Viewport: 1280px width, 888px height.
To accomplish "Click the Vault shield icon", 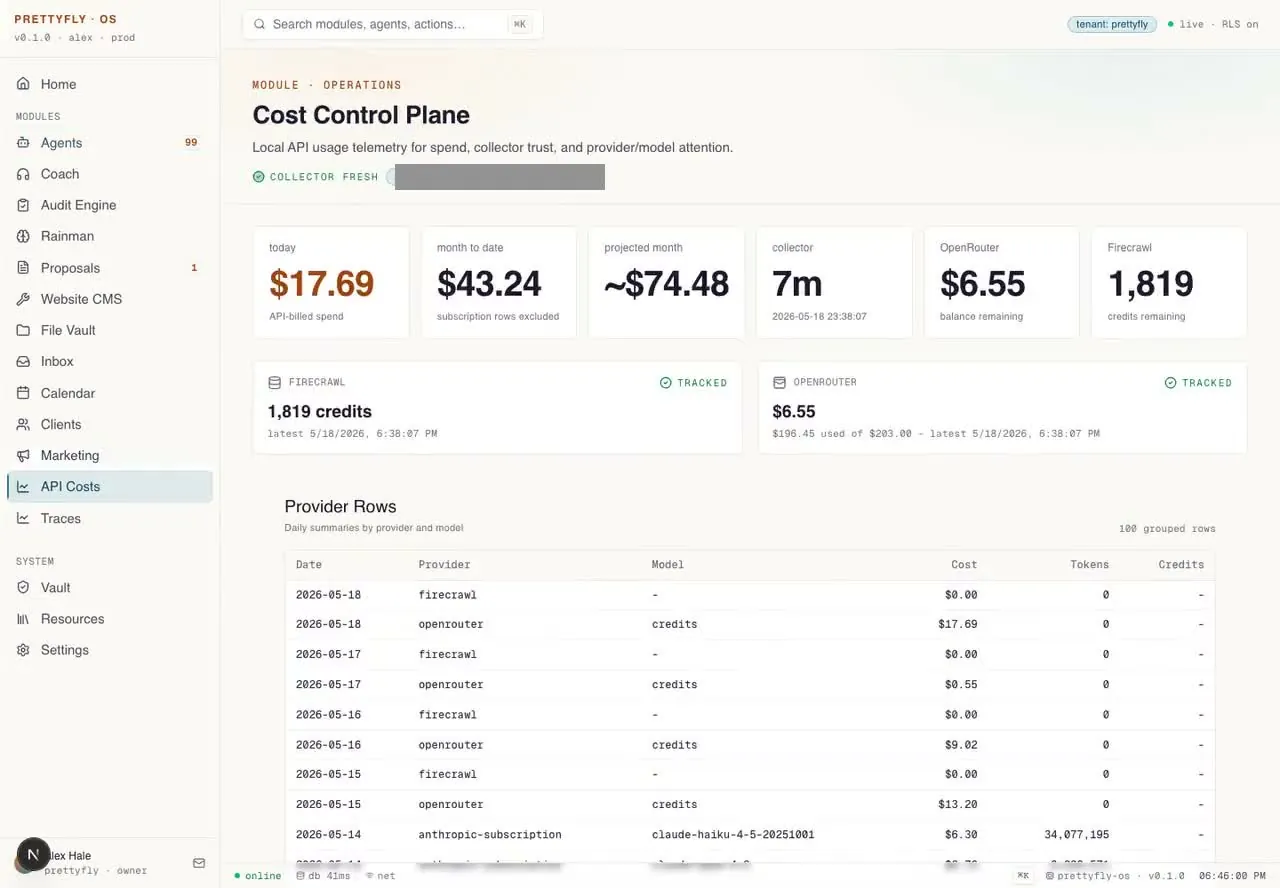I will (x=23, y=588).
